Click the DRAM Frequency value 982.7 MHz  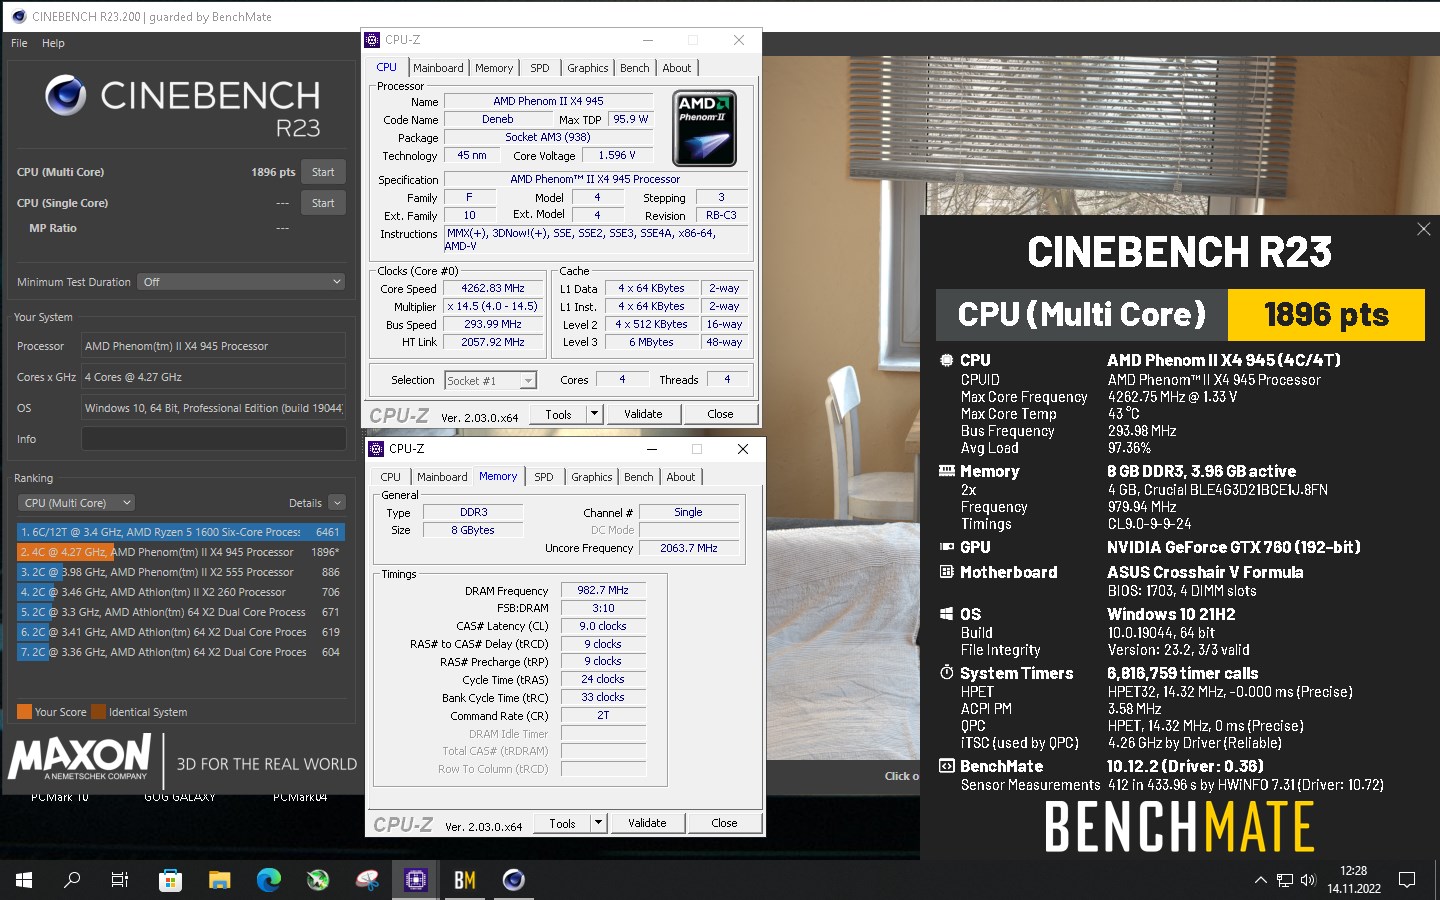tap(603, 590)
